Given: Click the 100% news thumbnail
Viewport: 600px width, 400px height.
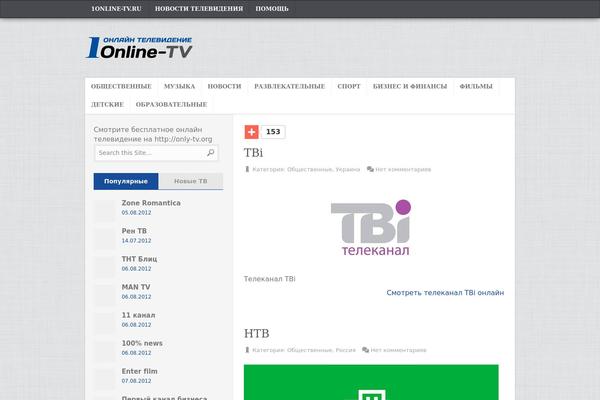Looking at the screenshot, I should point(104,350).
